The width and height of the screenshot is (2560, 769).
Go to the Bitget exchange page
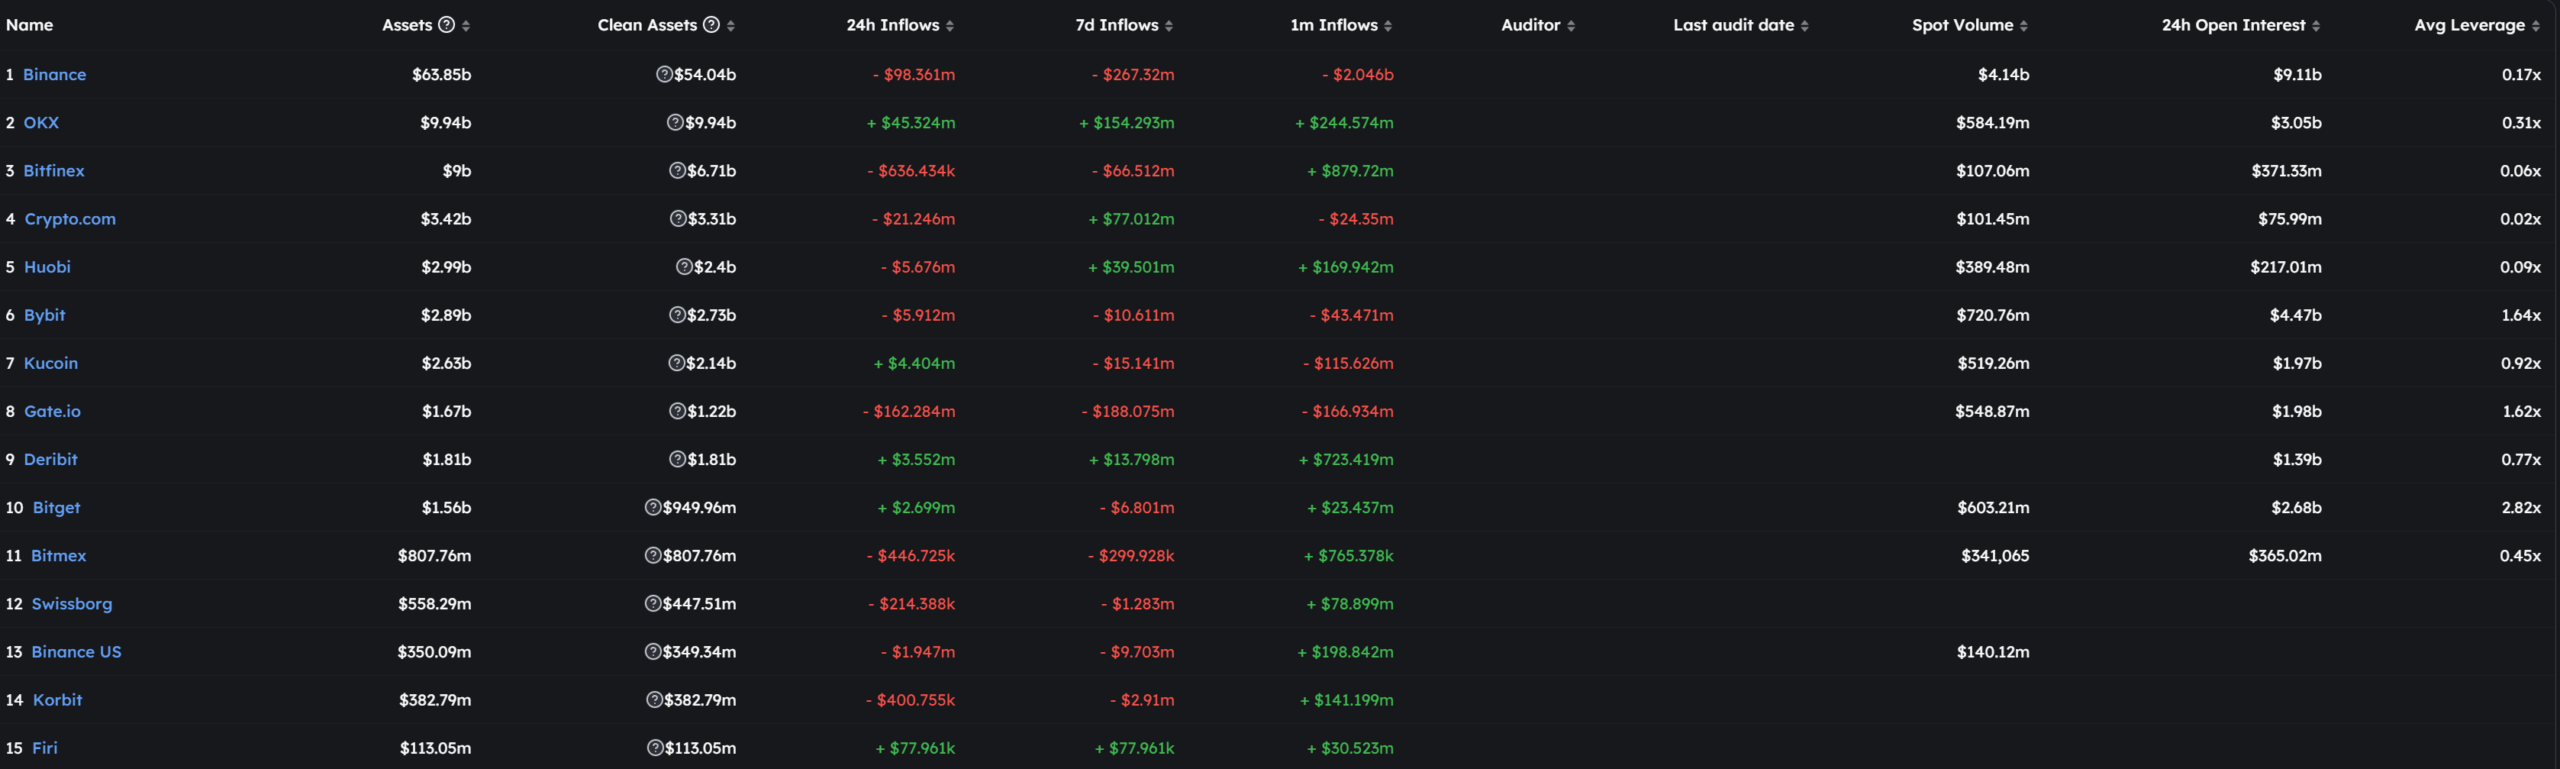pyautogui.click(x=57, y=507)
